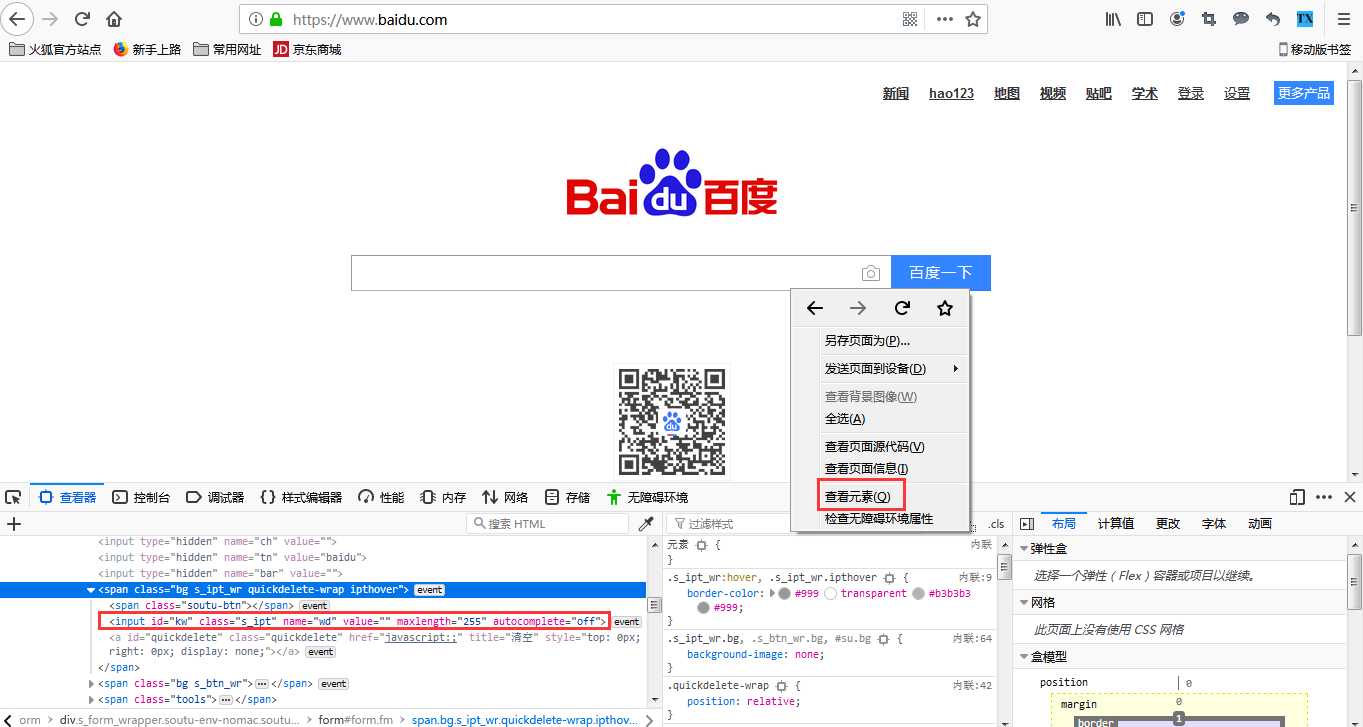Click the #b3b3b3 color swatch
This screenshot has height=727, width=1363.
(920, 593)
